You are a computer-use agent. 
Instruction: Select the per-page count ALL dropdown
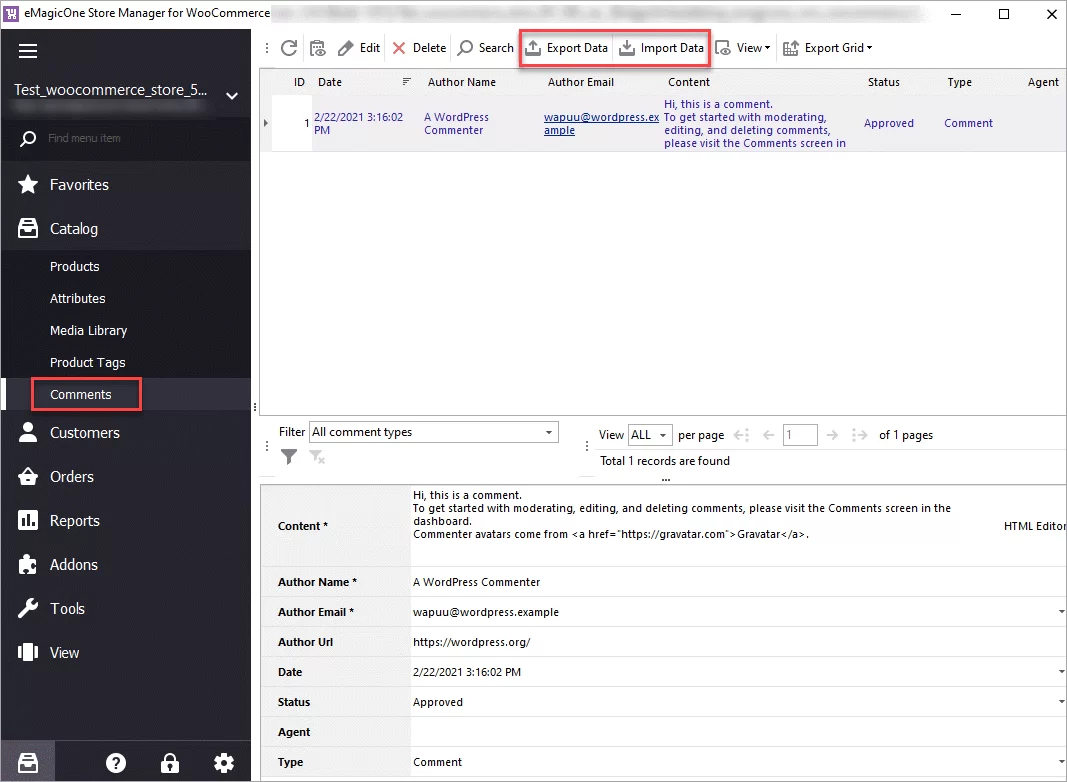(649, 434)
